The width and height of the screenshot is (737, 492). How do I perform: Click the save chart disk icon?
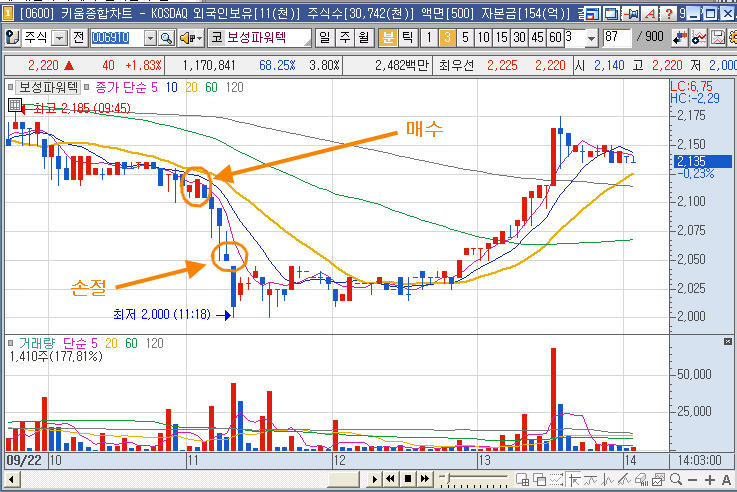coord(718,38)
